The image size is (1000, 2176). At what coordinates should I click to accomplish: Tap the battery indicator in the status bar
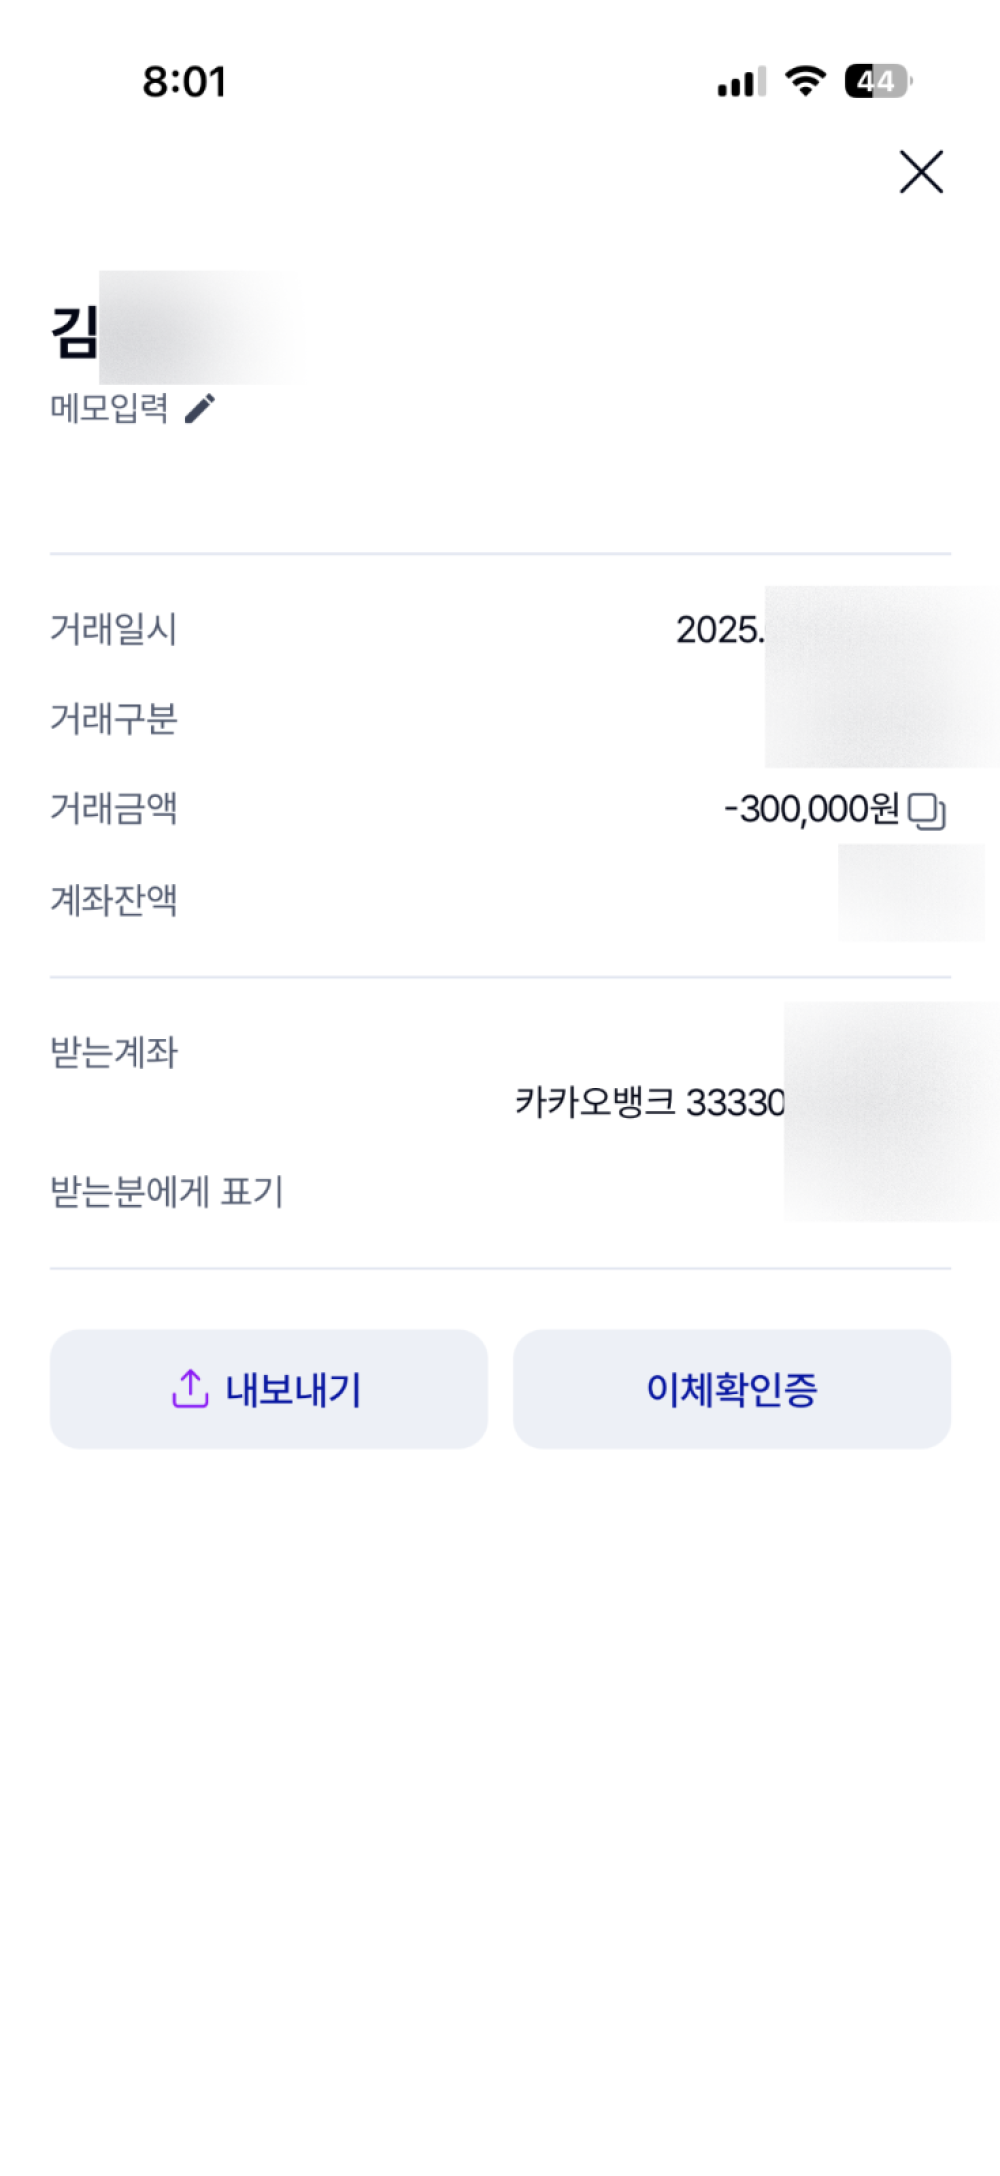pos(877,81)
